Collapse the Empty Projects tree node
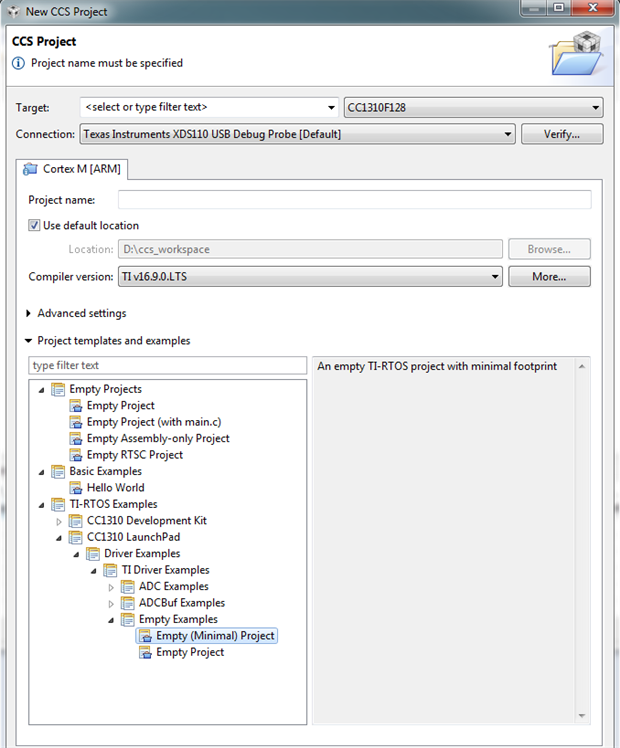This screenshot has height=748, width=620. pyautogui.click(x=41, y=390)
